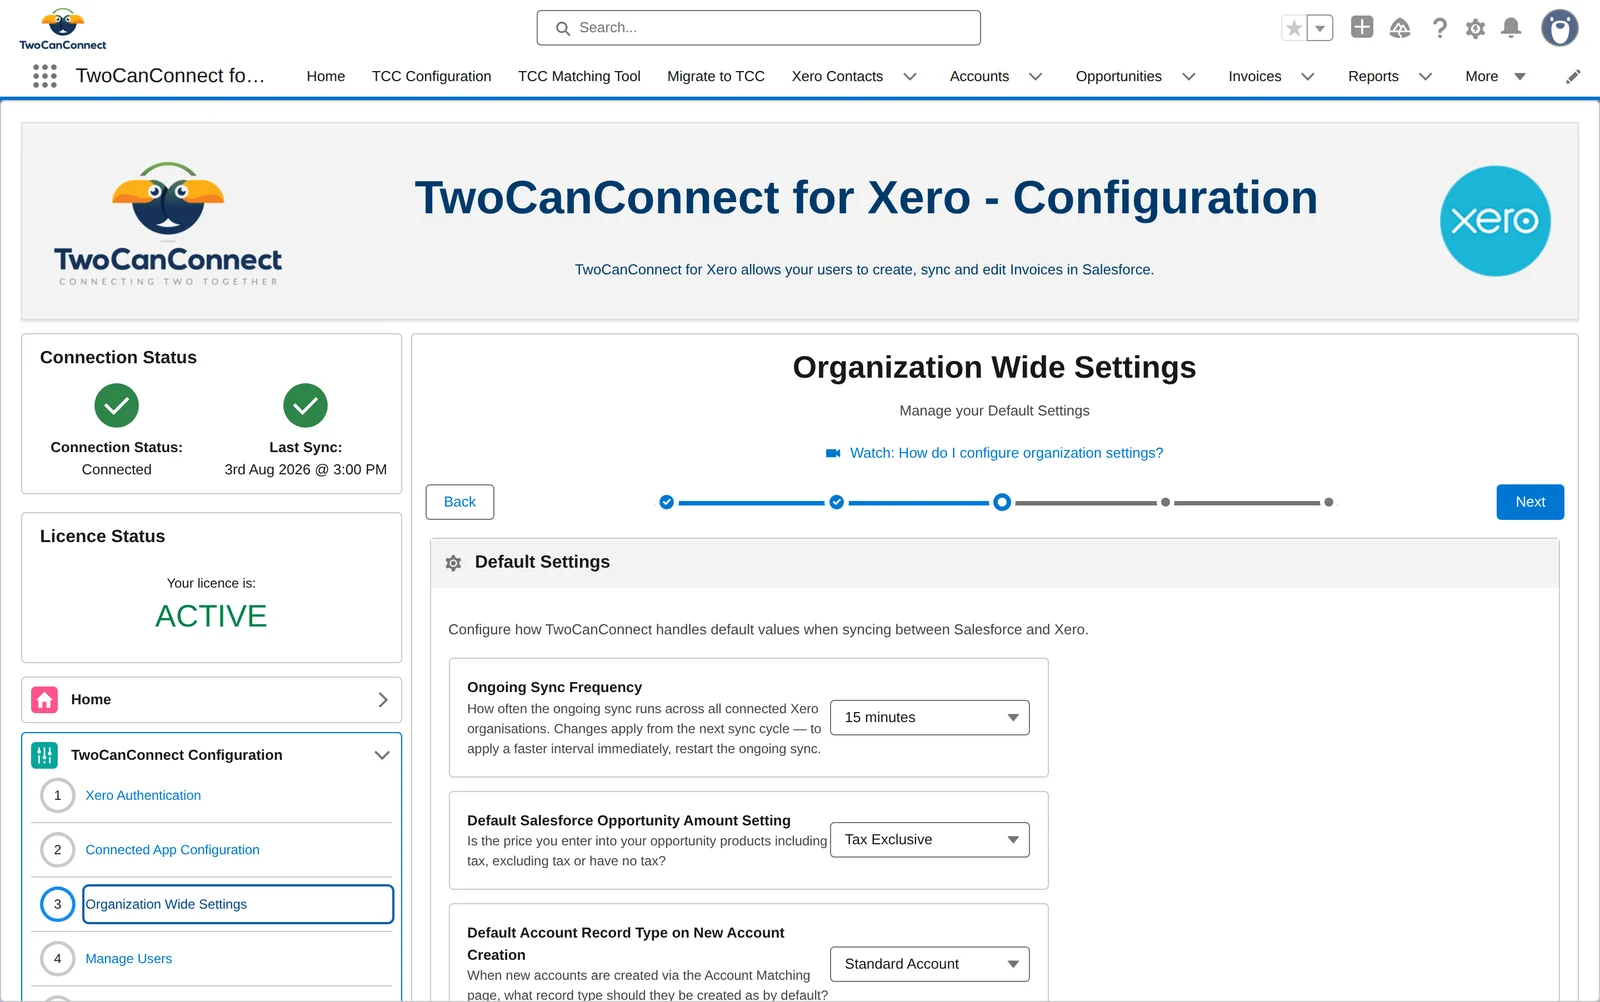This screenshot has width=1600, height=1002.
Task: Click the ACTIVE licence status text
Action: [x=211, y=616]
